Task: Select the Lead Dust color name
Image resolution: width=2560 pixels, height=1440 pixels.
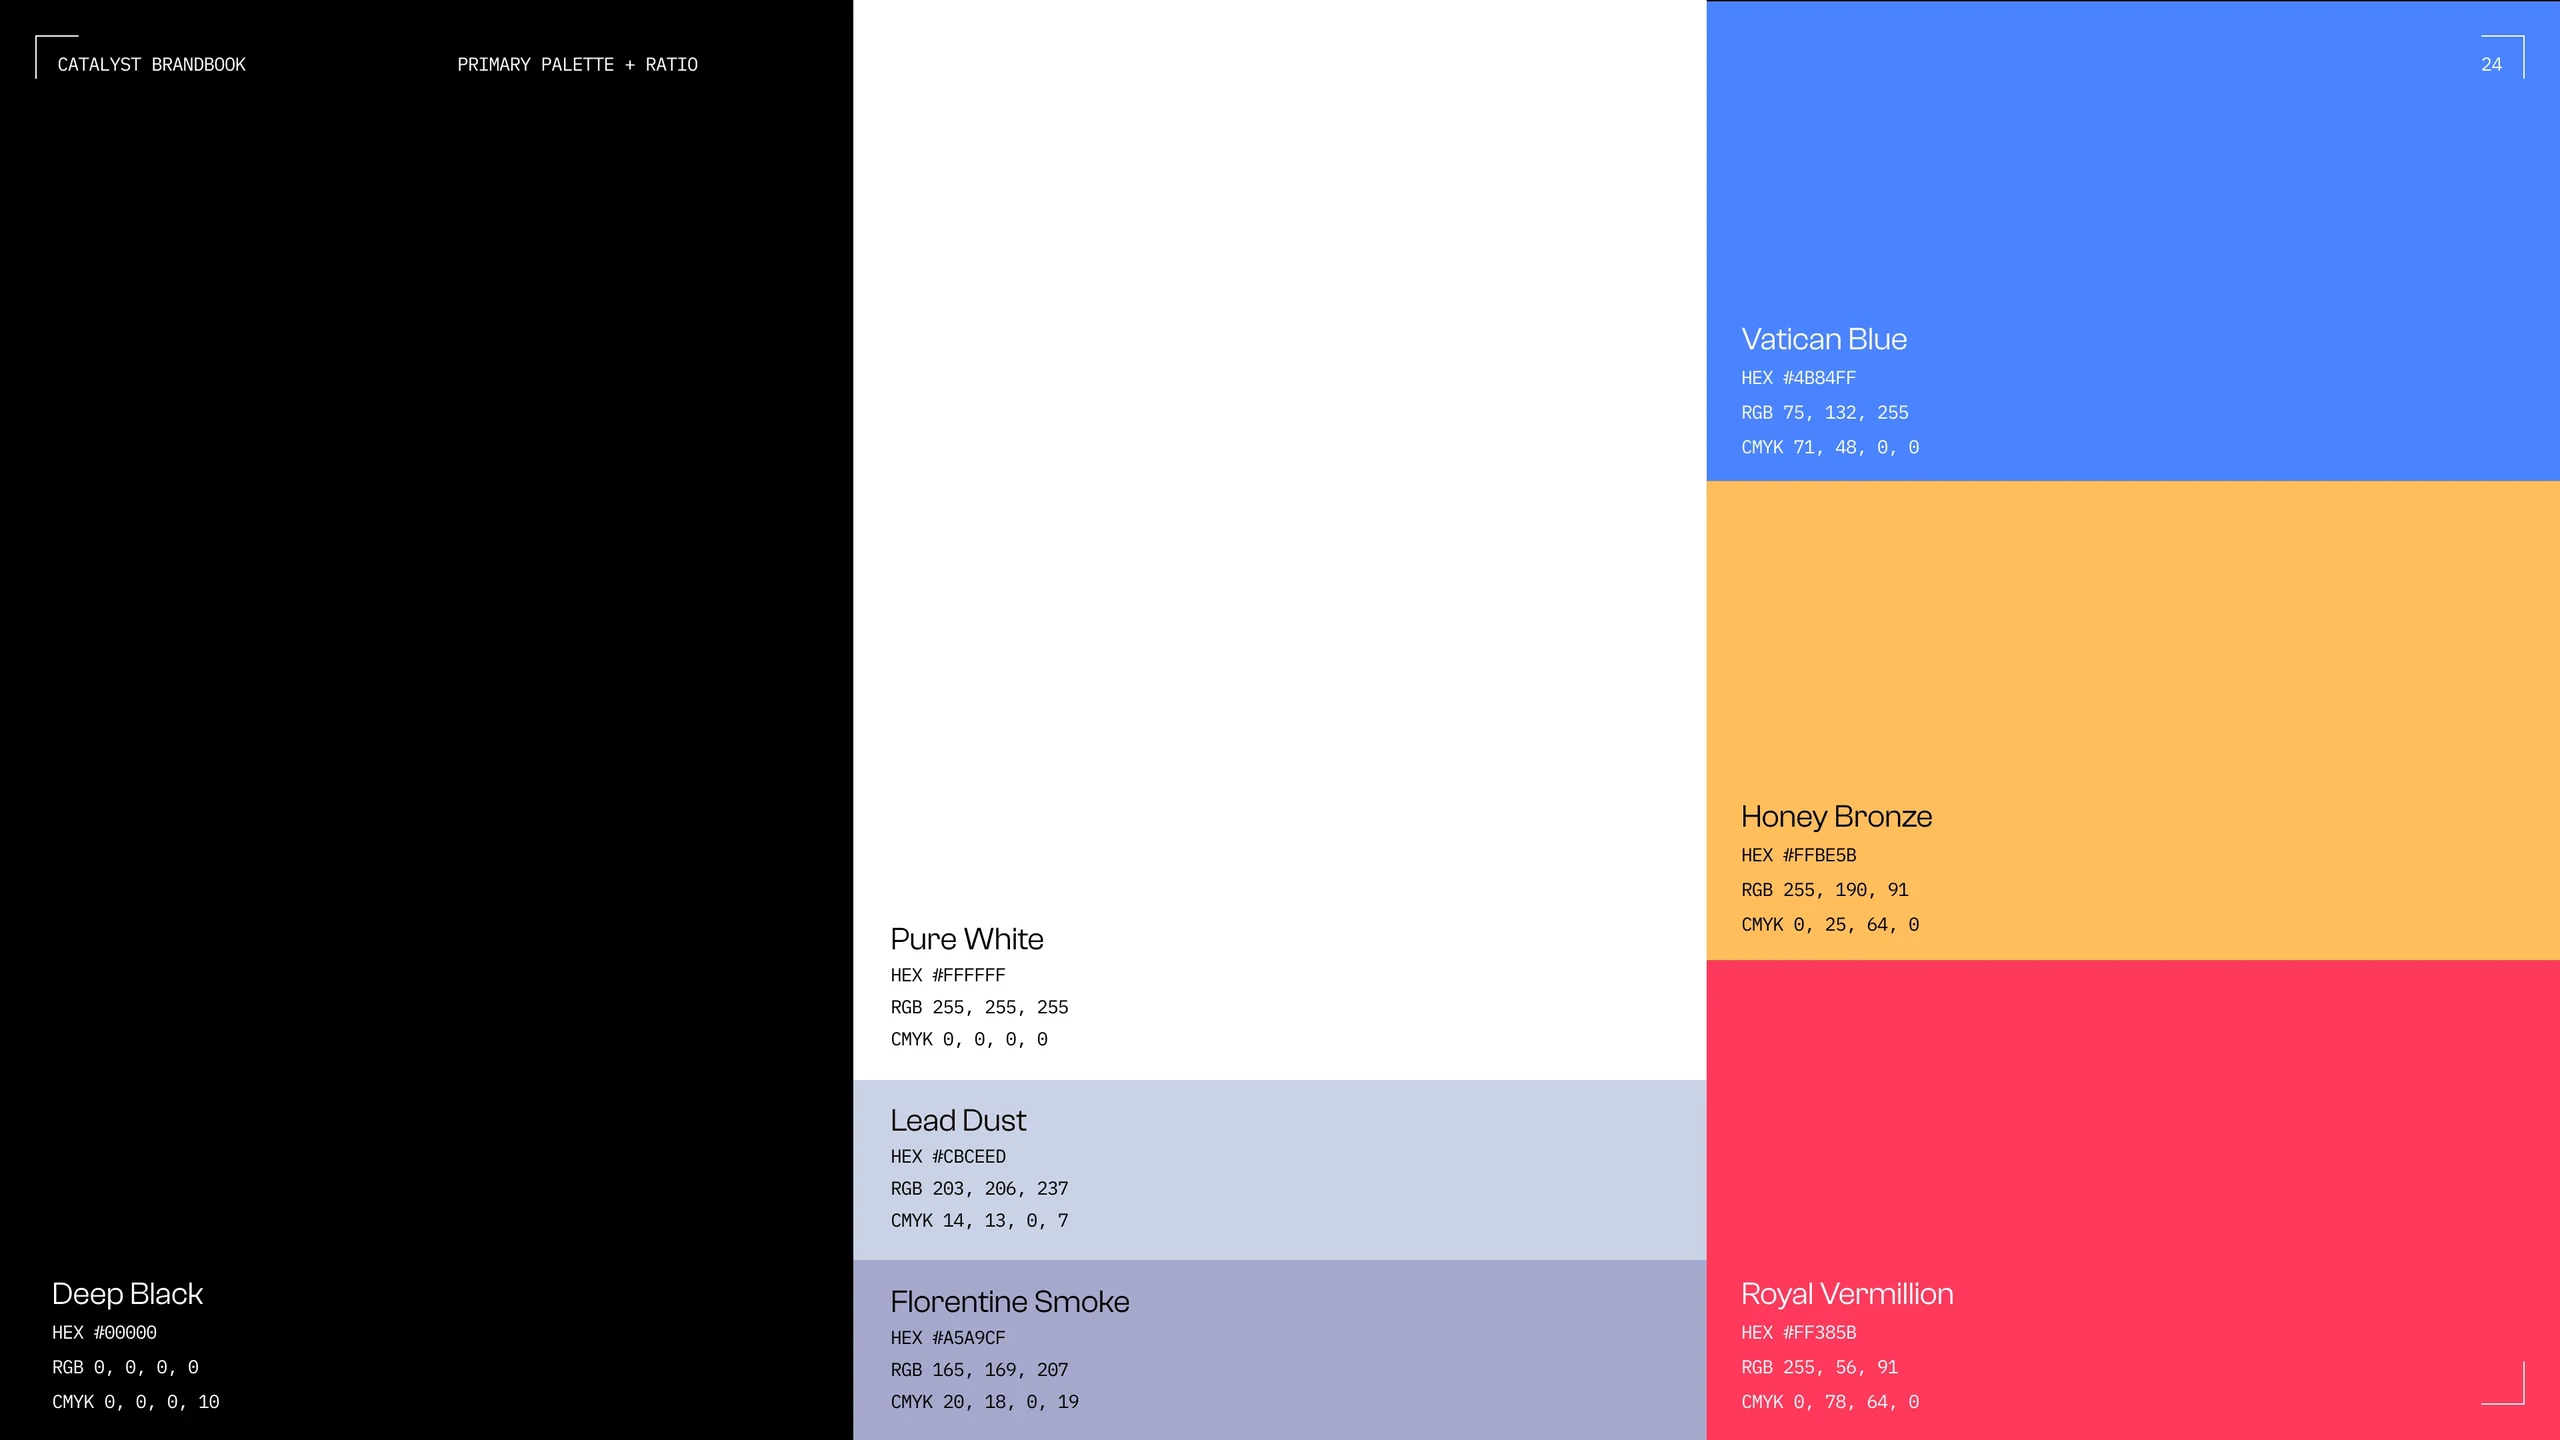Action: click(x=958, y=1121)
